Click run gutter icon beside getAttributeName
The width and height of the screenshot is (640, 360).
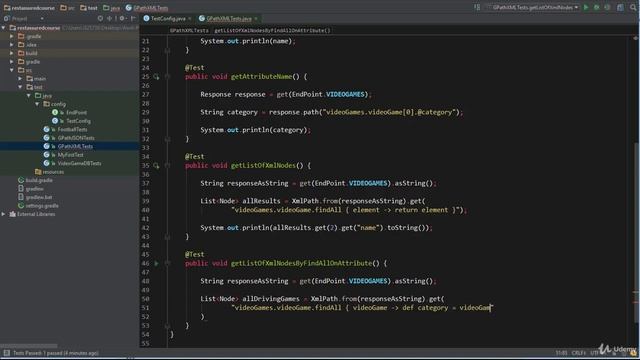pyautogui.click(x=156, y=77)
